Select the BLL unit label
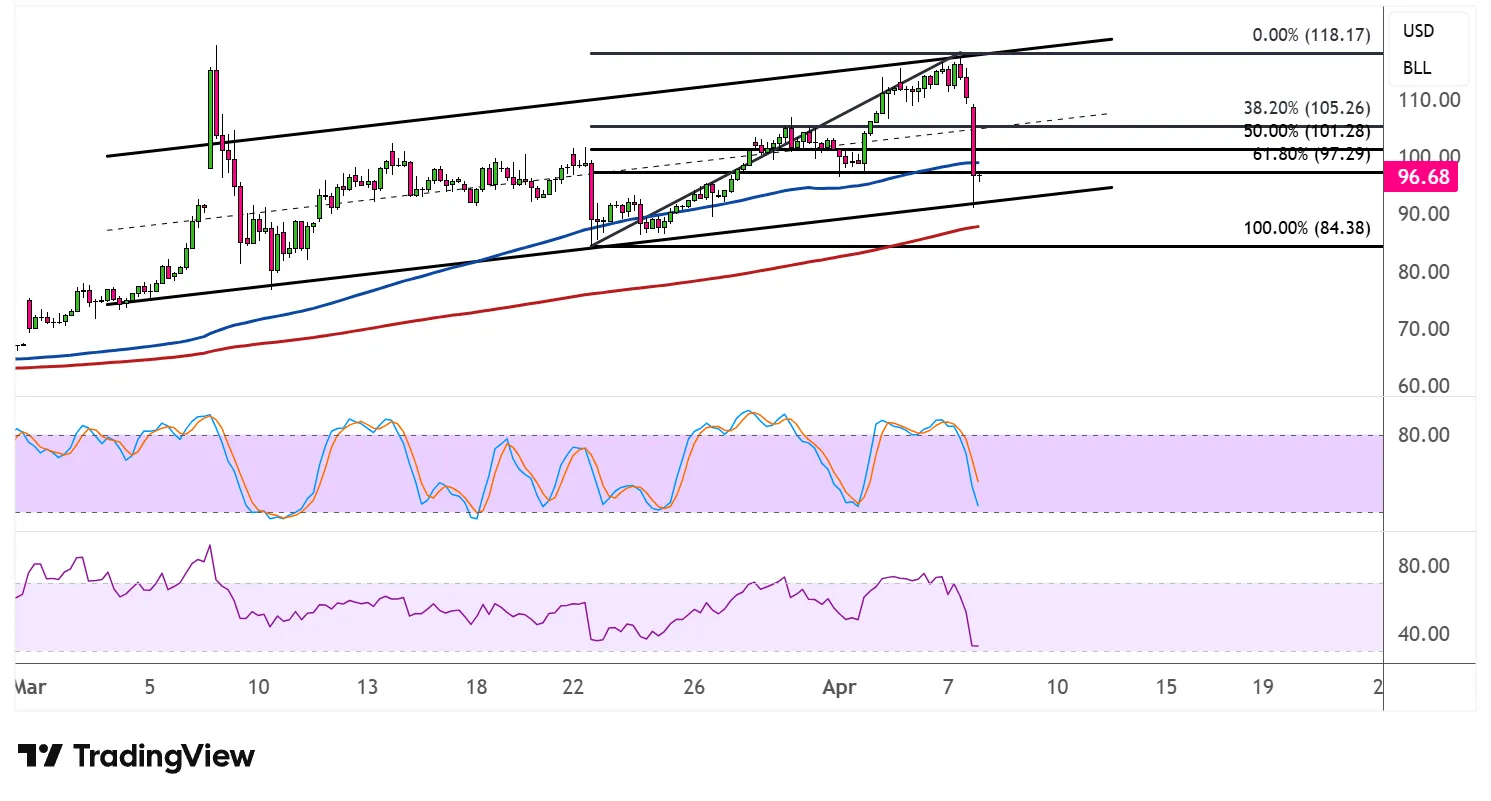 tap(1416, 68)
